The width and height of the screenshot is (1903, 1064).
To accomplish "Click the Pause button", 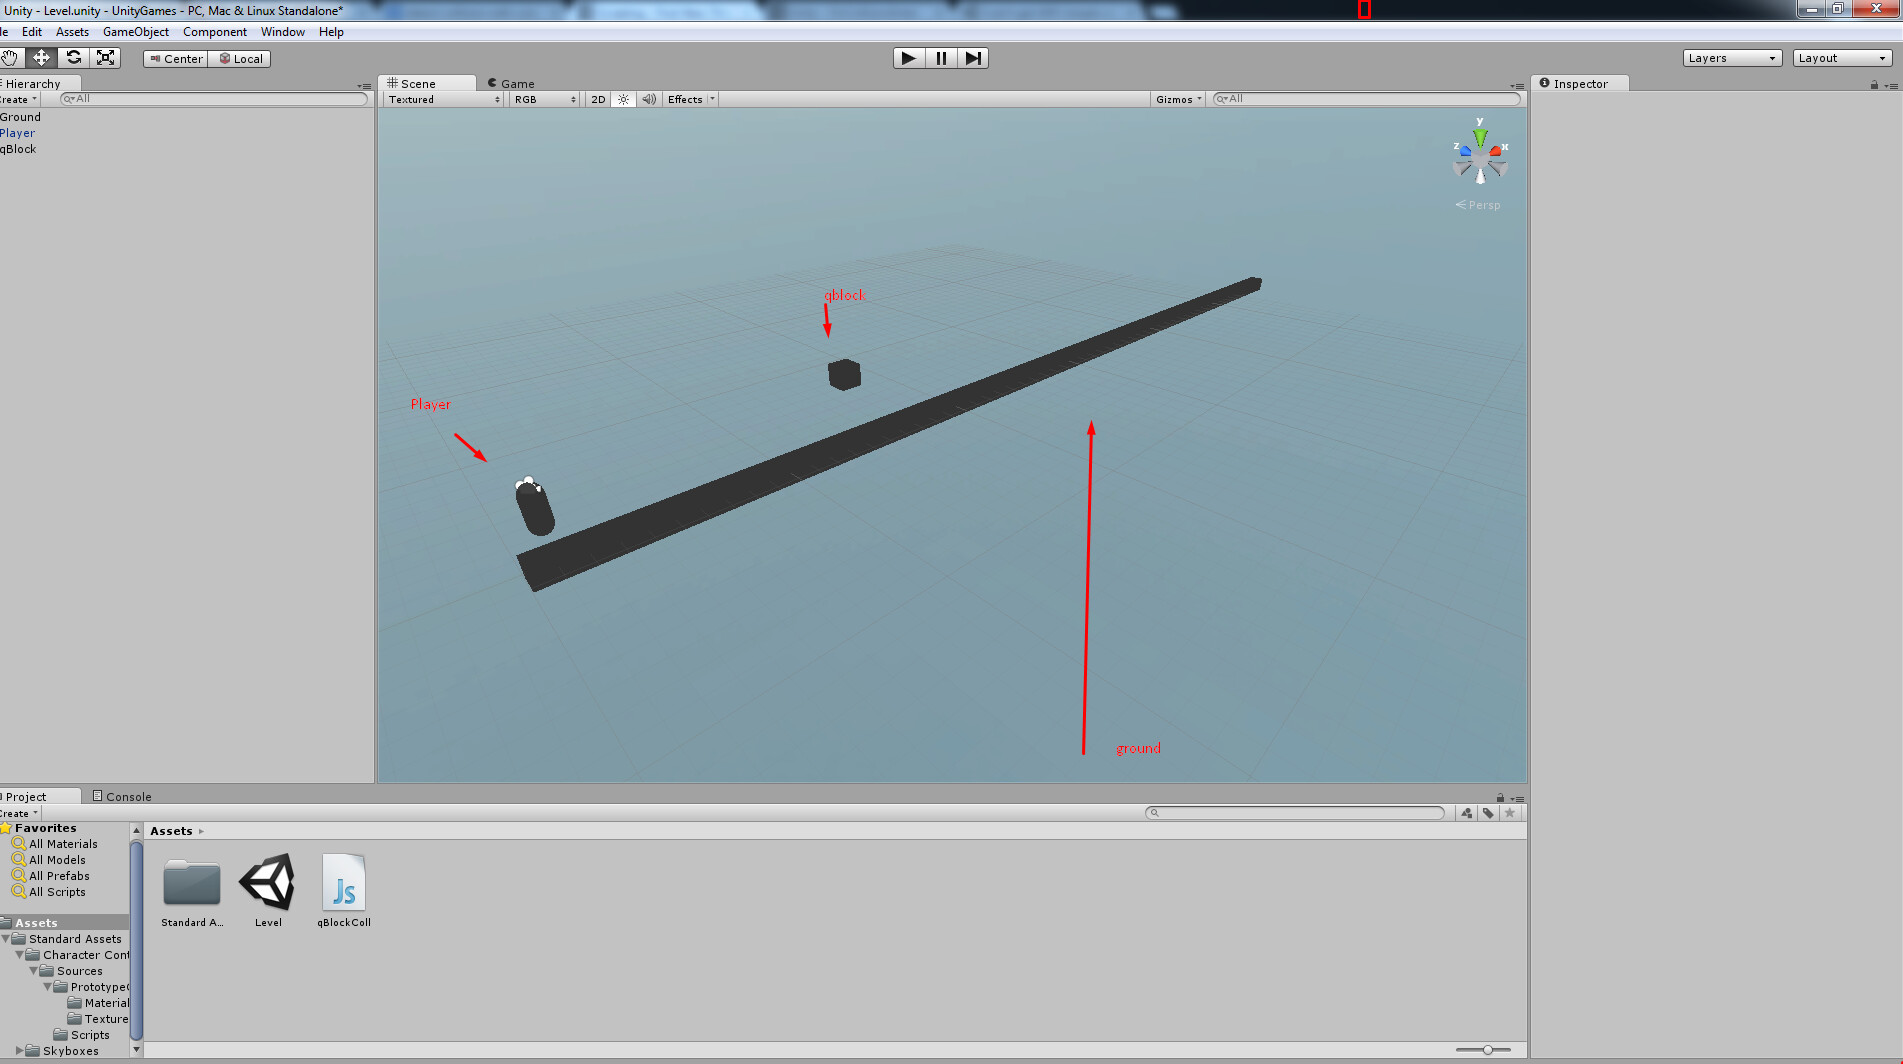I will (940, 58).
